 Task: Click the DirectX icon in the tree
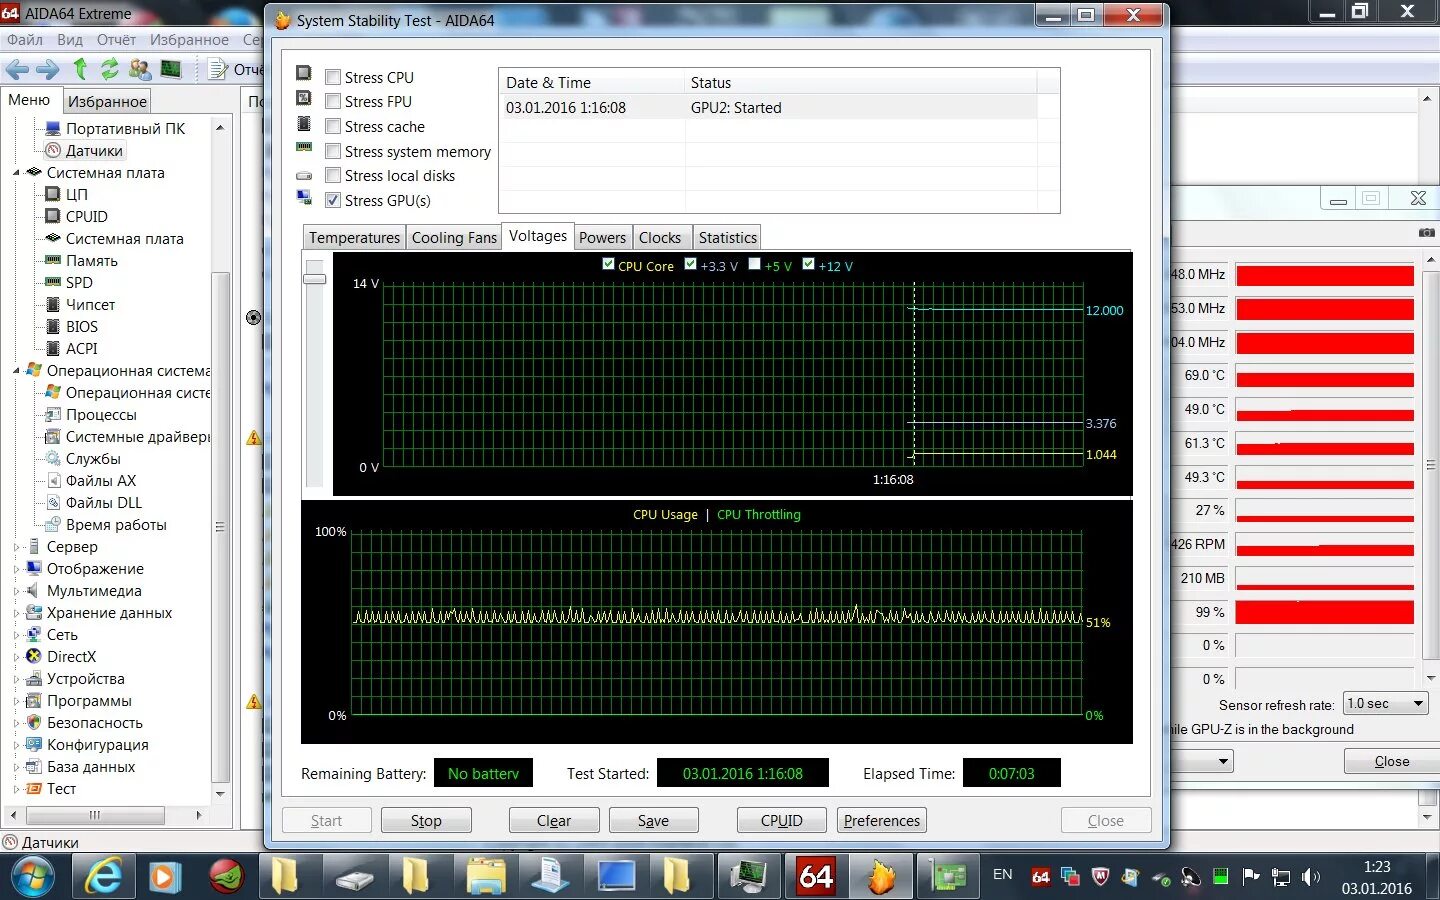33,657
